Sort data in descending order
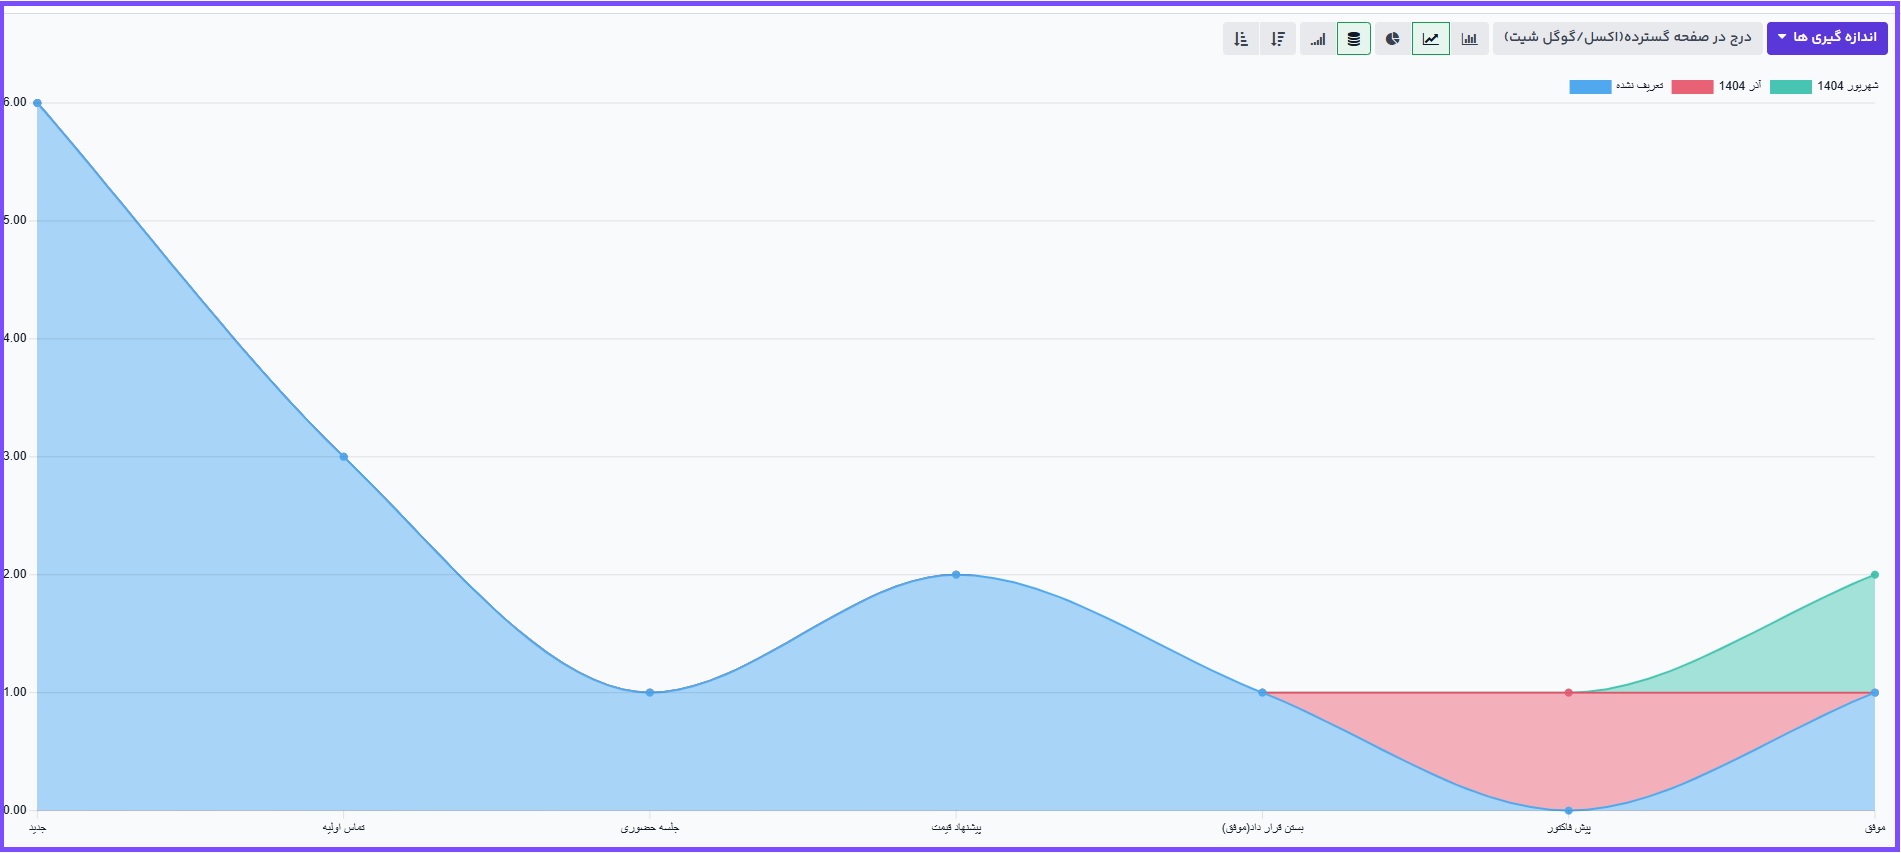The image size is (1901, 853). (1278, 39)
